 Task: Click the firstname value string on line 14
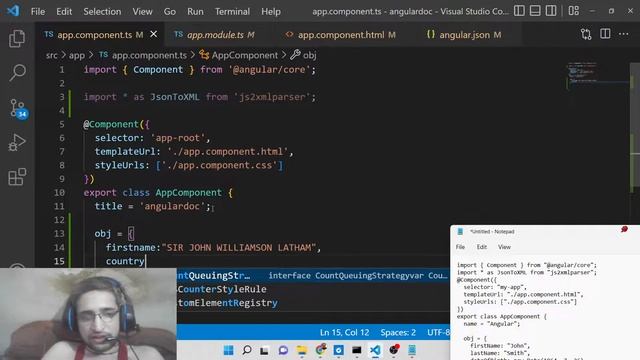pos(239,247)
